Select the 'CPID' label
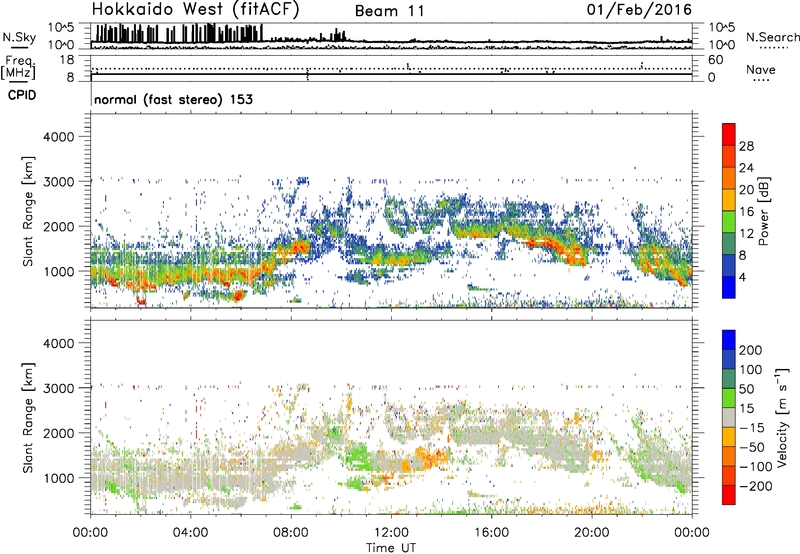800x554 pixels. pos(22,95)
